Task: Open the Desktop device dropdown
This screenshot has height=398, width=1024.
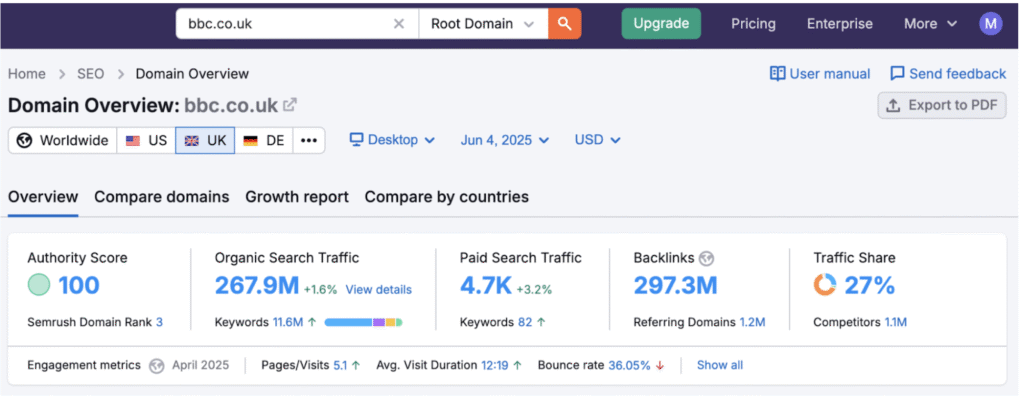Action: pyautogui.click(x=392, y=140)
